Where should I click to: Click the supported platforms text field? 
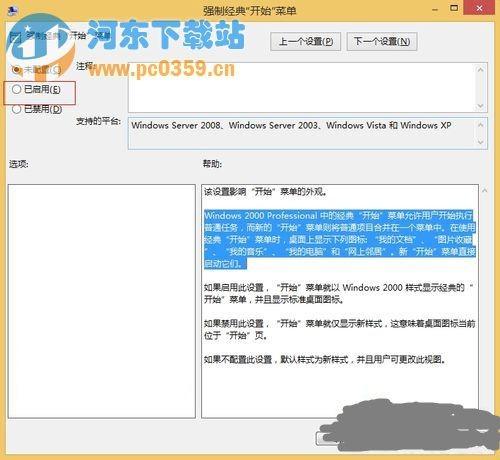(301, 133)
